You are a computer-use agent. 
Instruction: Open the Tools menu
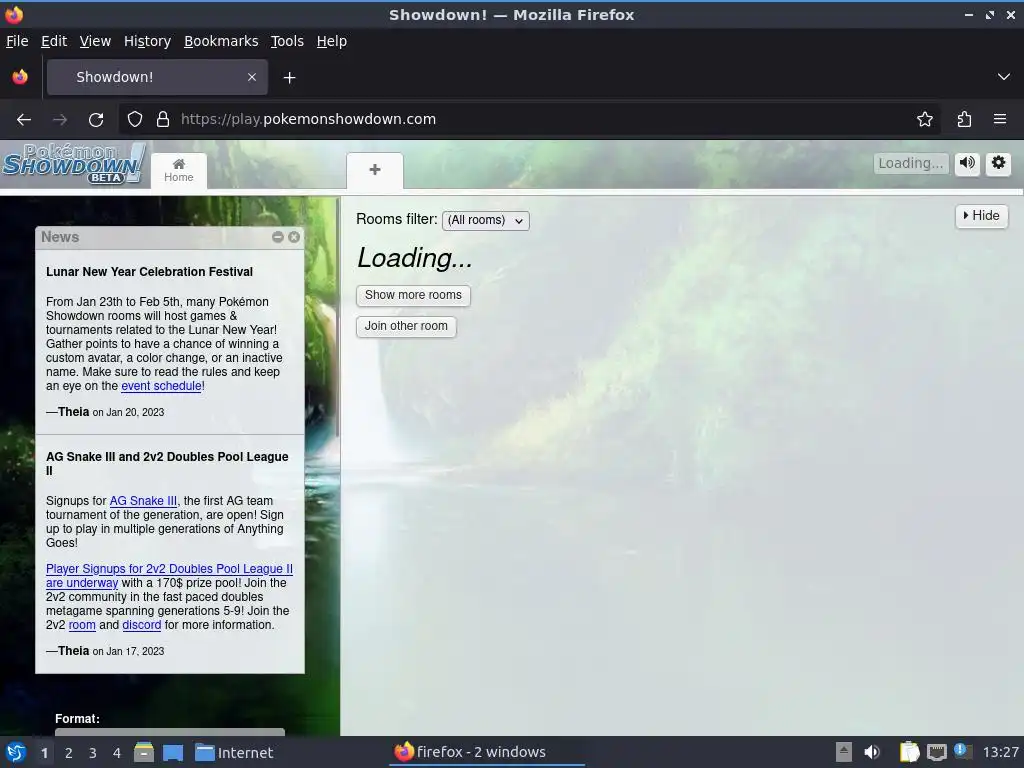(287, 41)
